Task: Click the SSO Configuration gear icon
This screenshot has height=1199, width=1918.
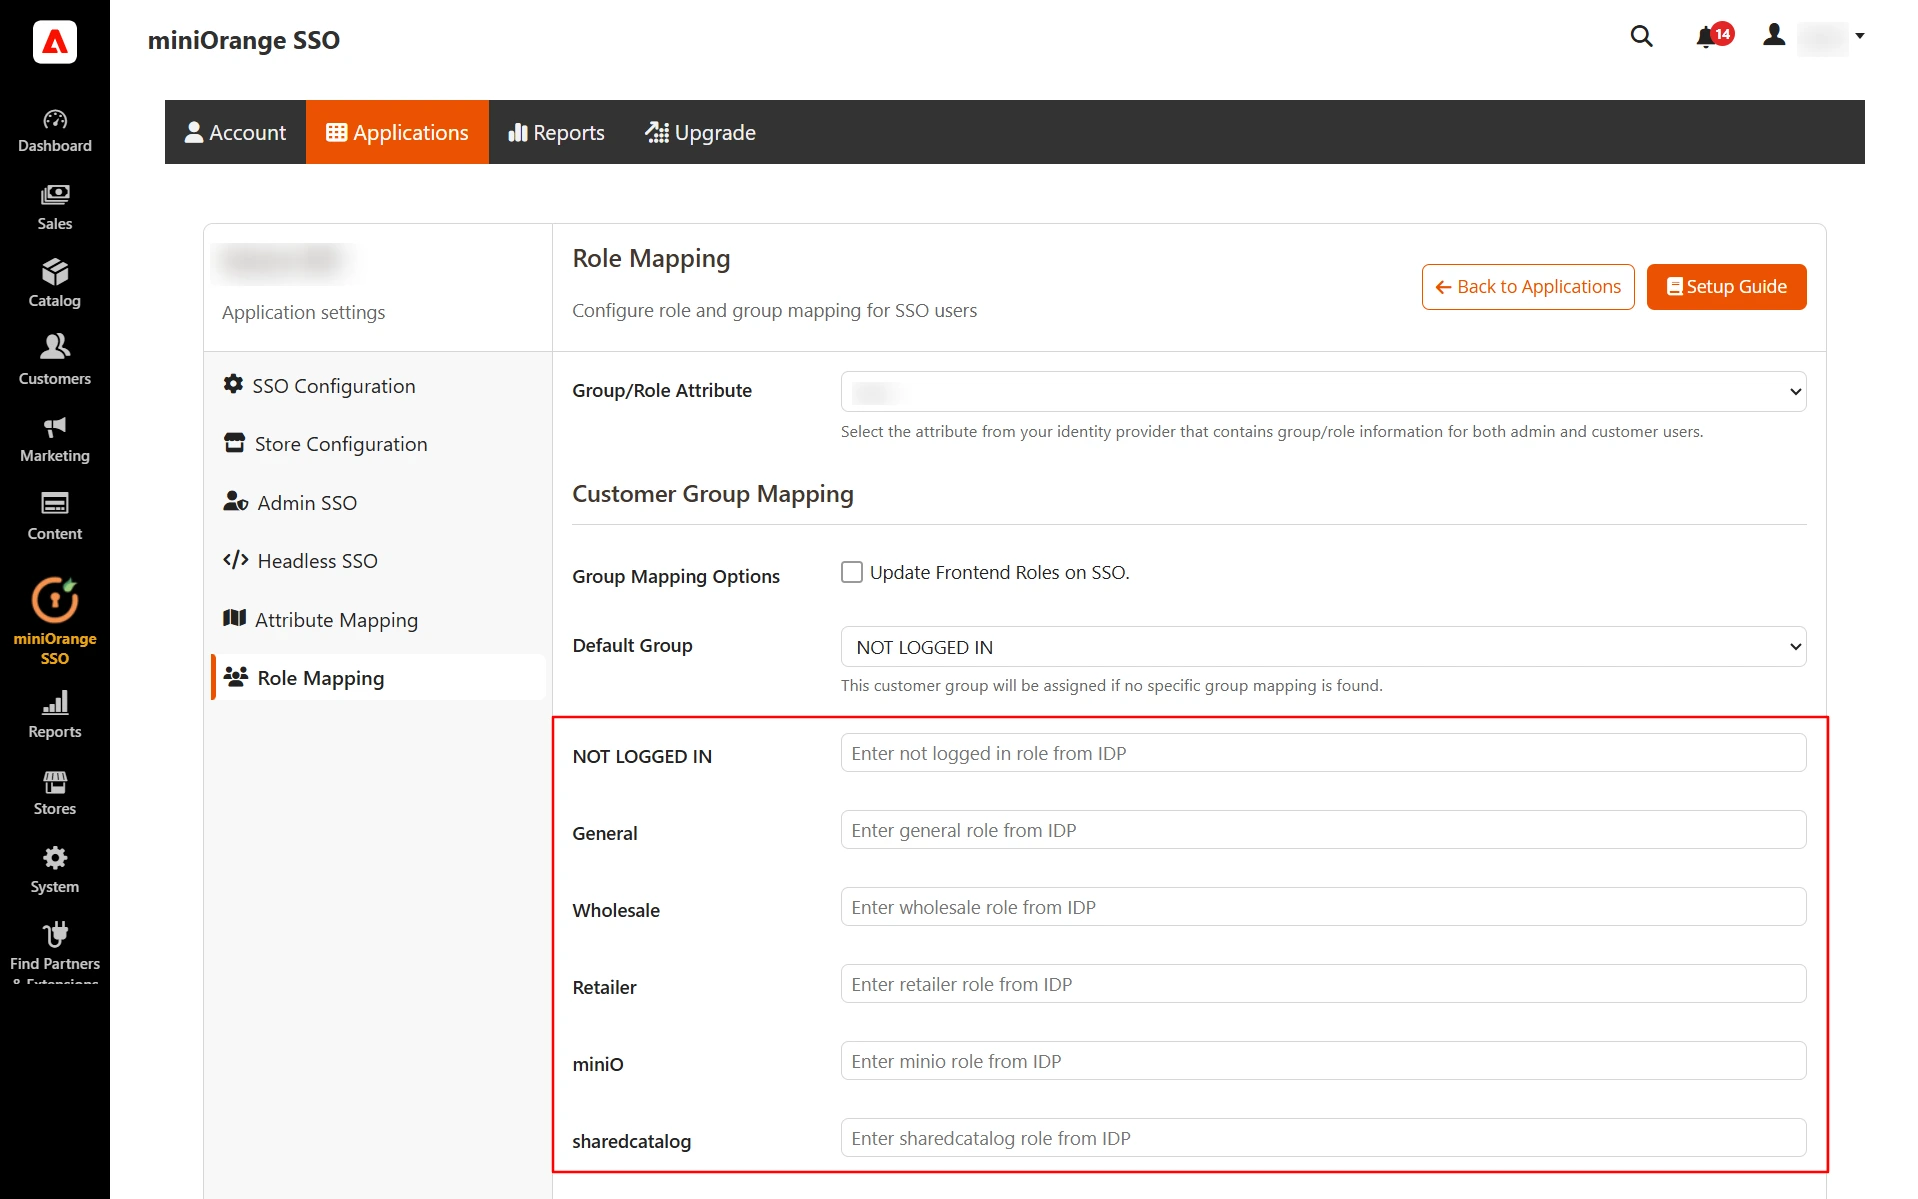Action: tap(233, 384)
